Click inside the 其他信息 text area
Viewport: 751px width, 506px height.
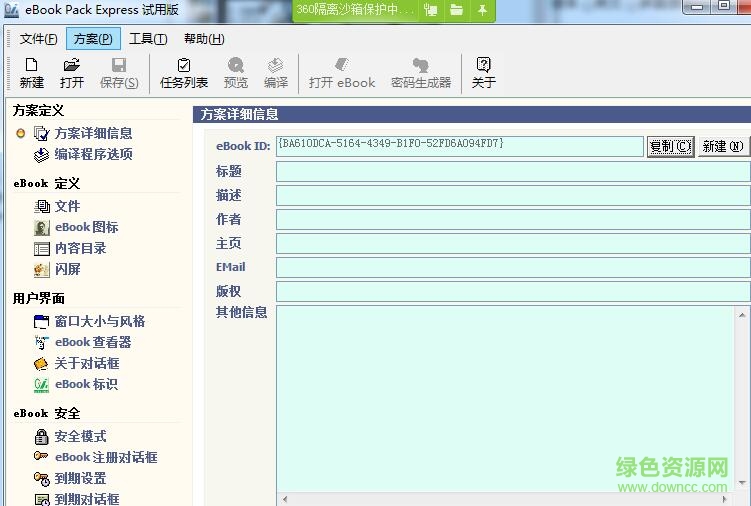pos(505,399)
